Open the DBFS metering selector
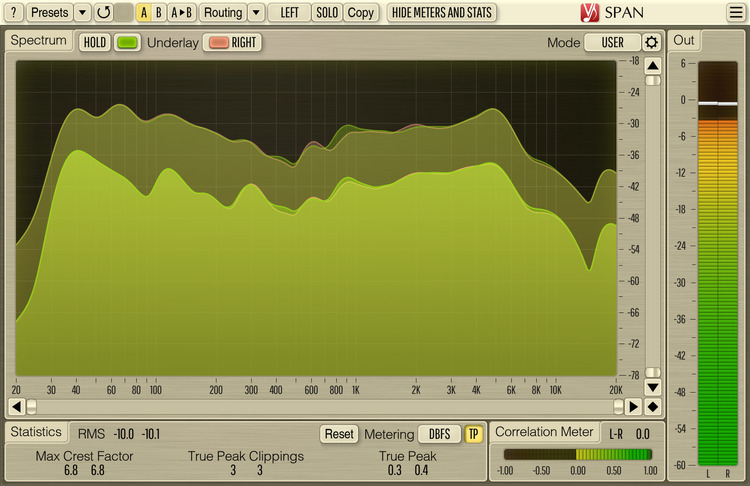 [x=440, y=434]
